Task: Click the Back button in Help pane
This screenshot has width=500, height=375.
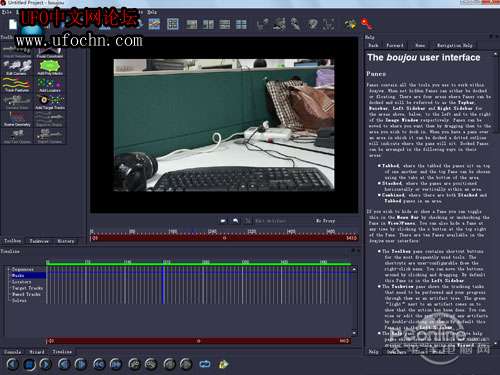Action: (x=373, y=45)
